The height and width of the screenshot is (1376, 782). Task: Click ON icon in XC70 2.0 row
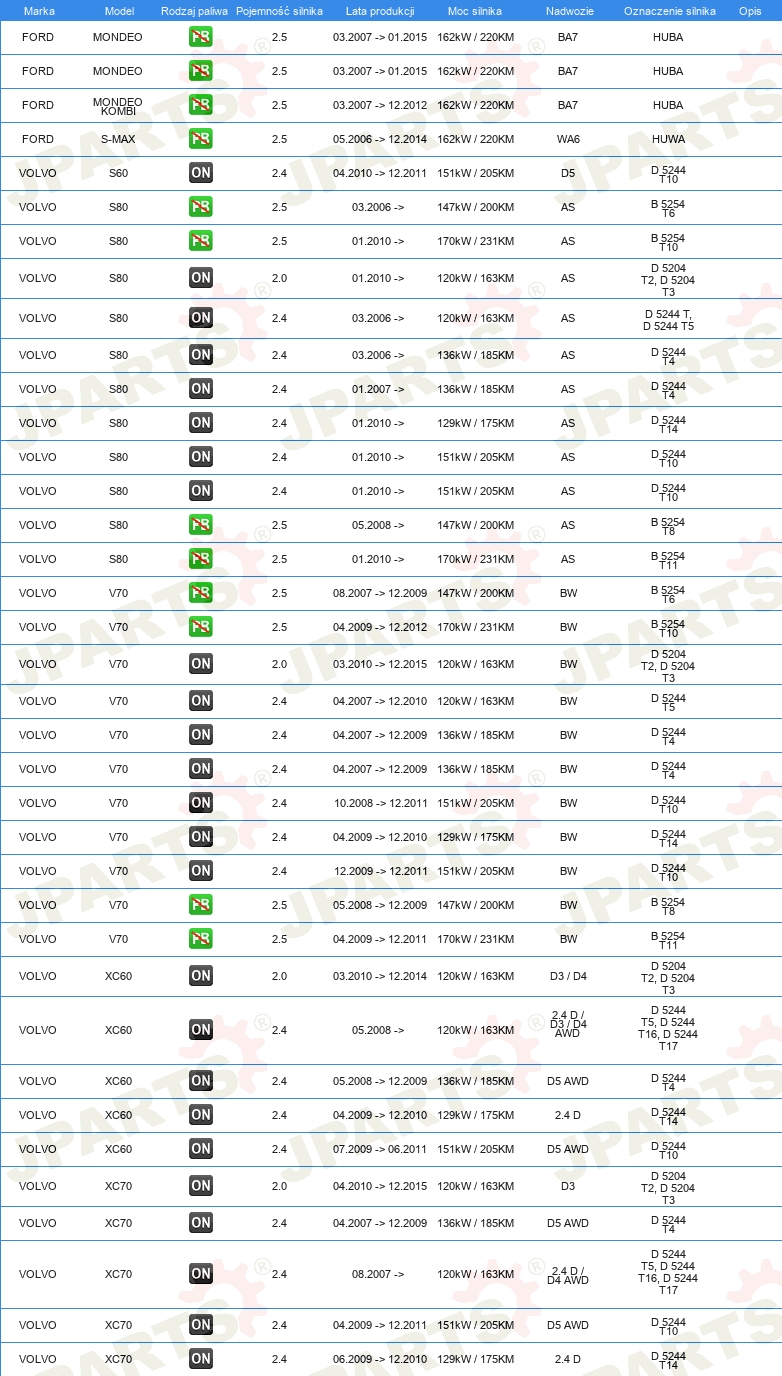(x=201, y=1186)
